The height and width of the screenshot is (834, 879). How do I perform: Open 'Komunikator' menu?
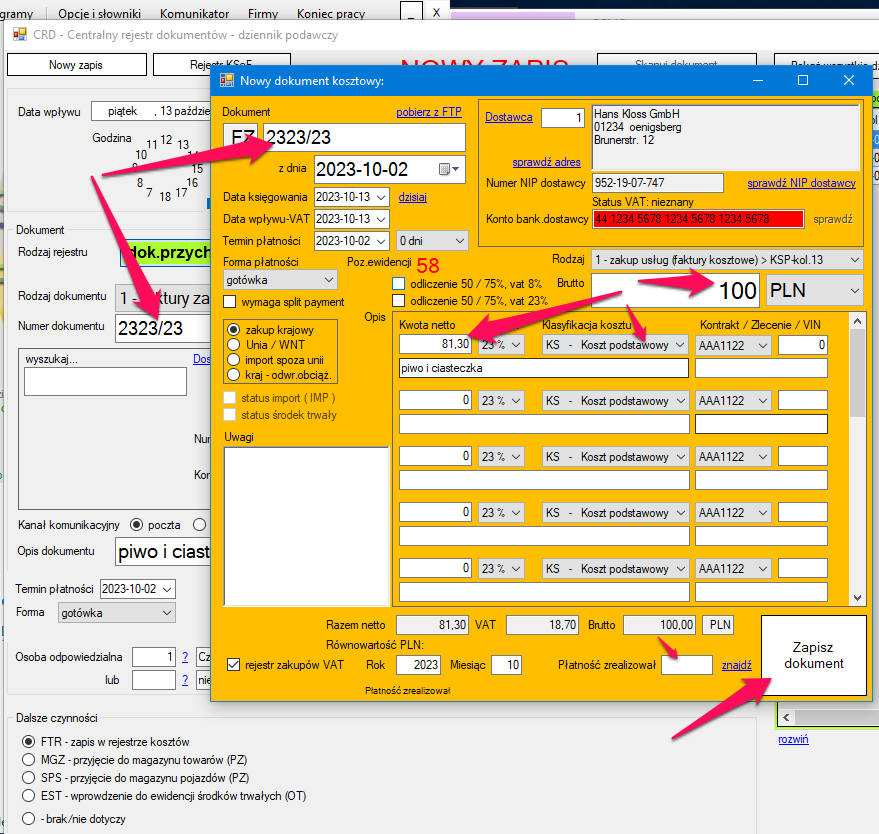click(195, 13)
